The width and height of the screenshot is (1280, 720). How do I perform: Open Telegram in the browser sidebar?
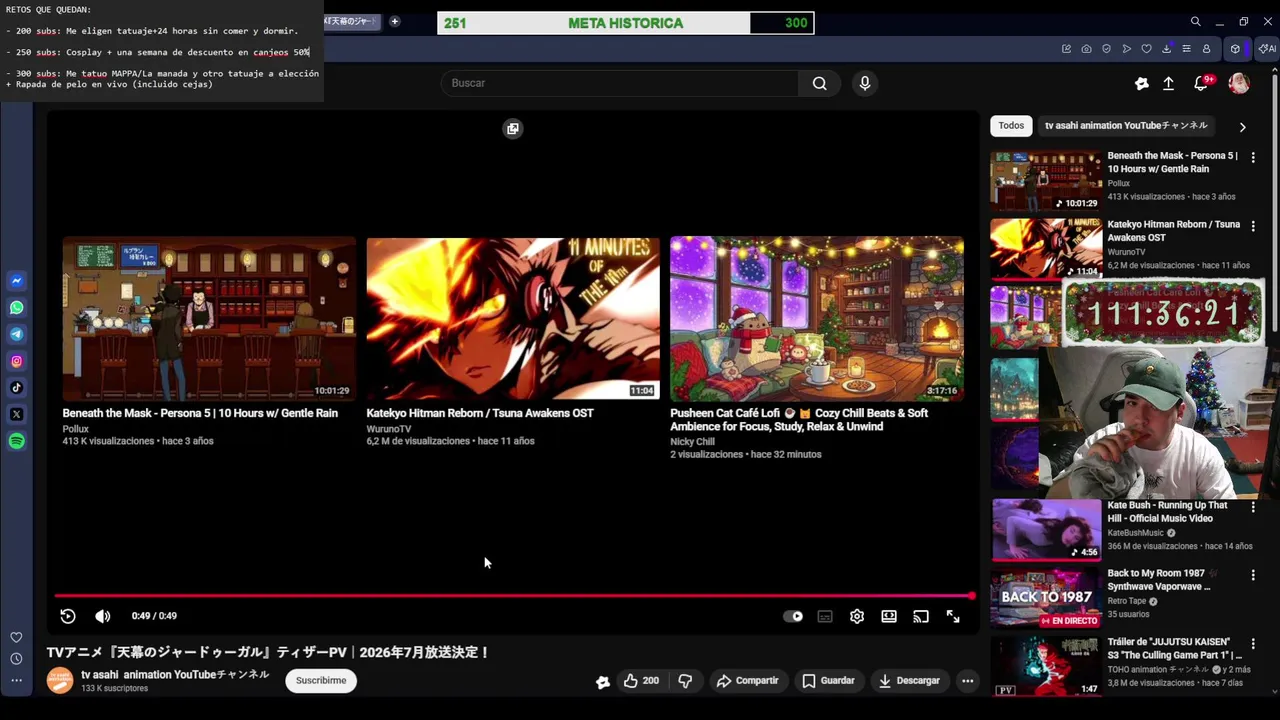point(16,334)
